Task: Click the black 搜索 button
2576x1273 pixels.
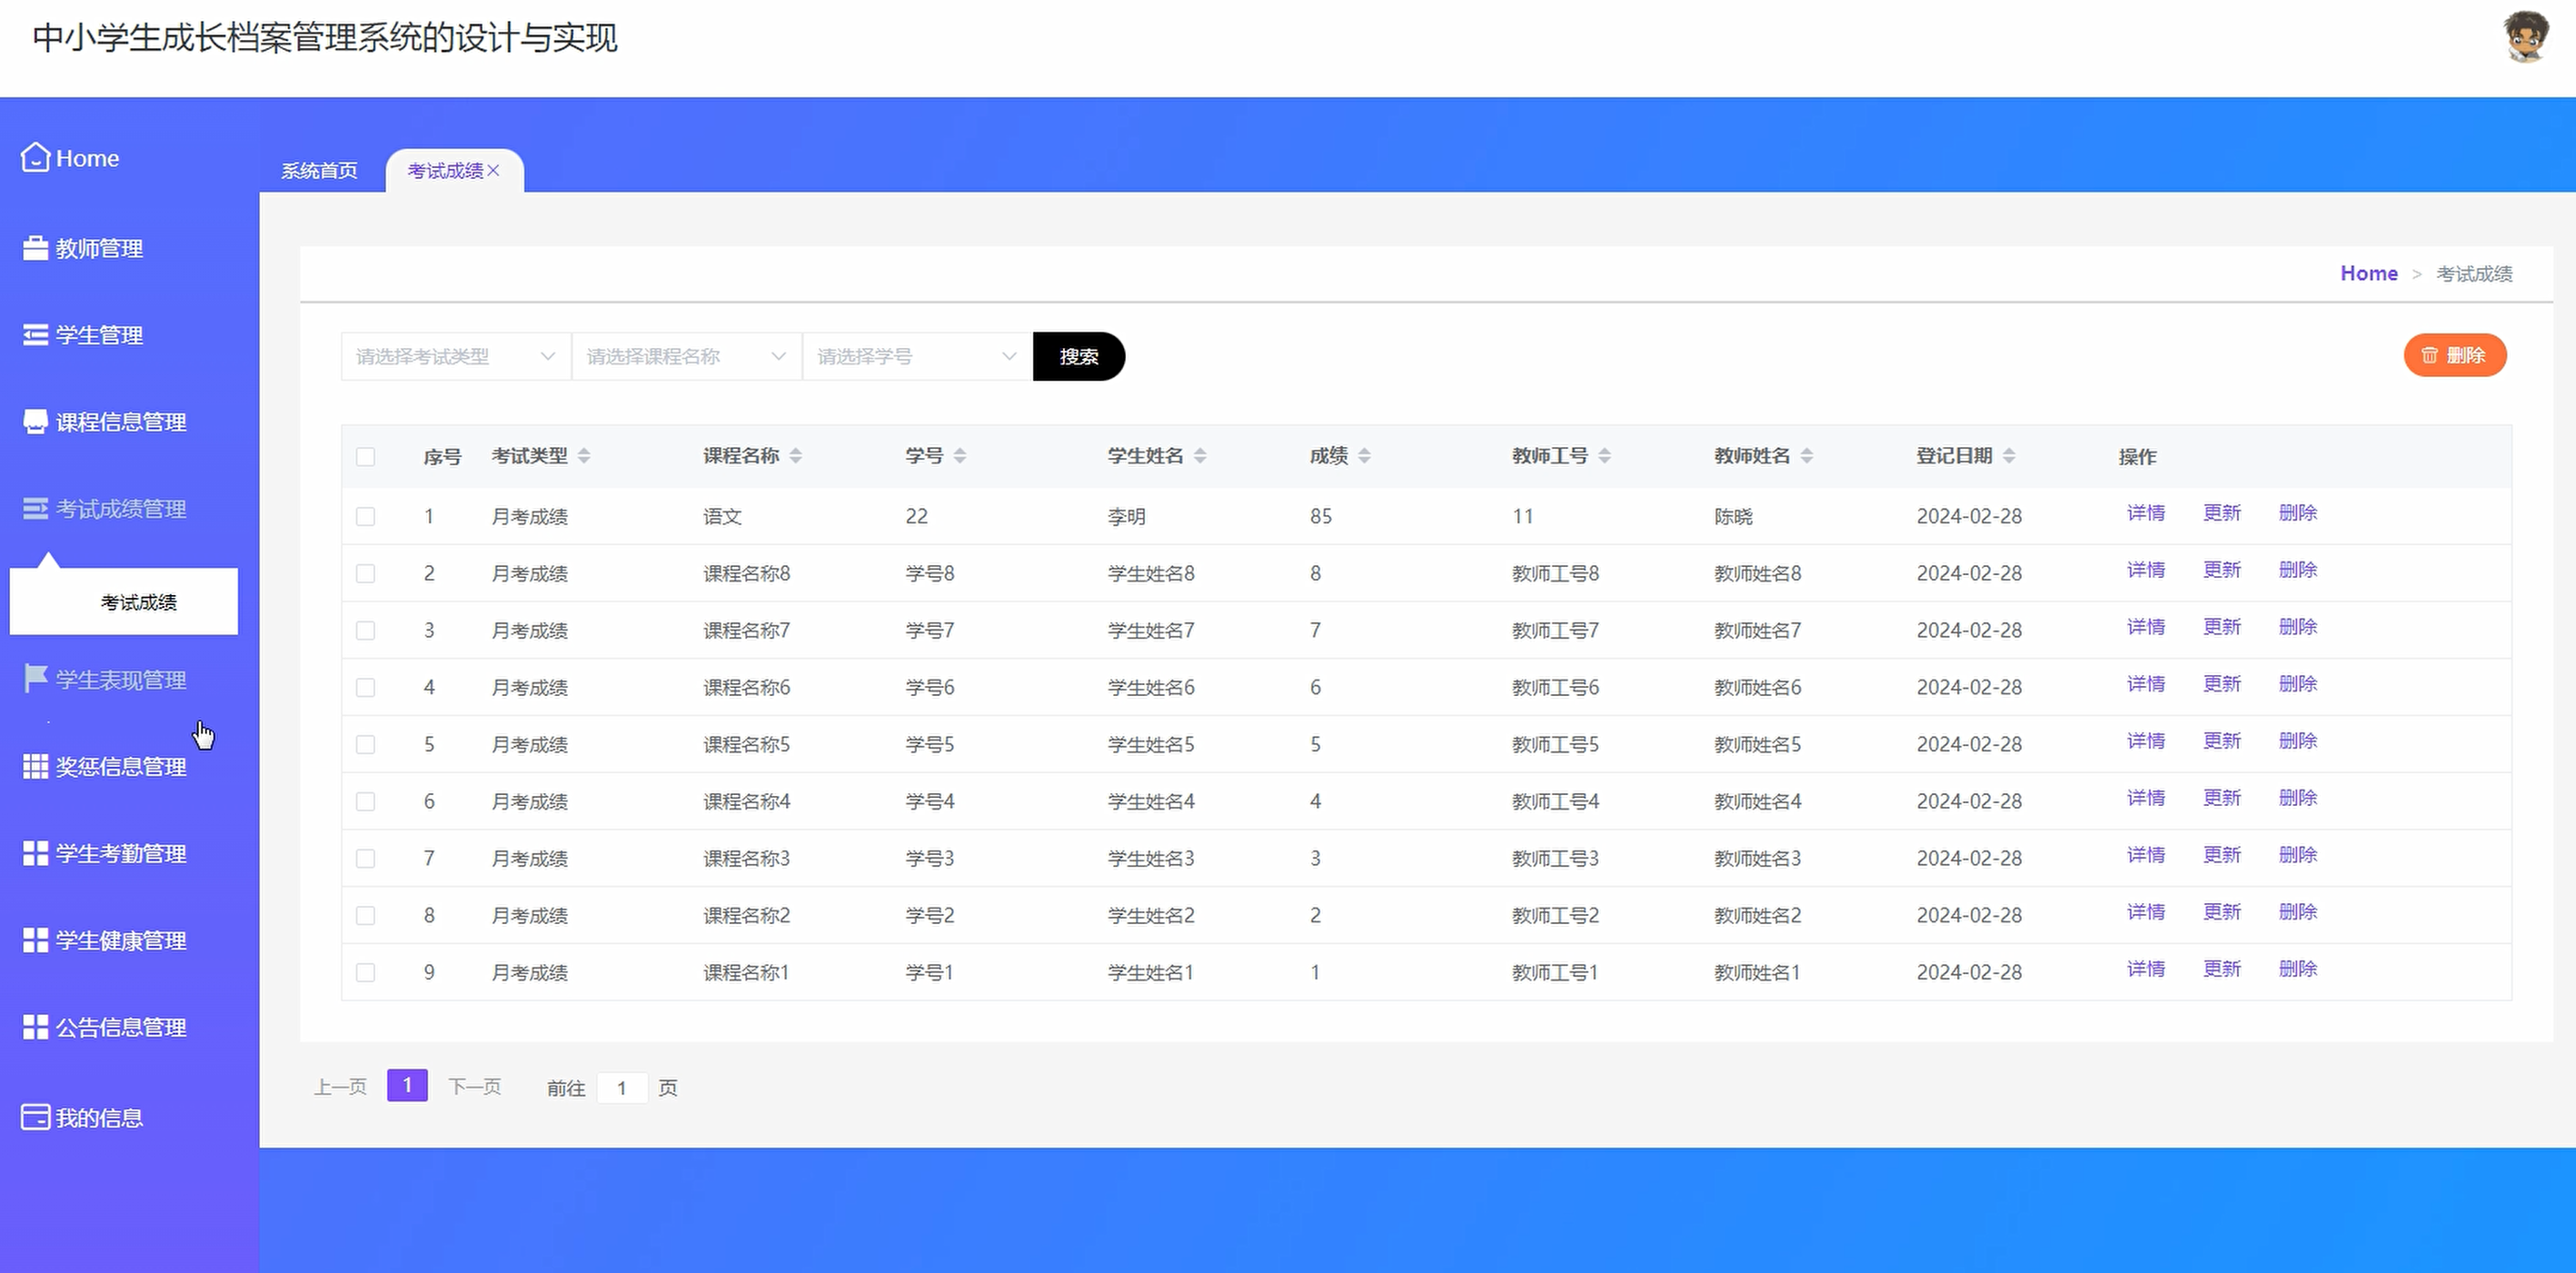Action: coord(1079,356)
